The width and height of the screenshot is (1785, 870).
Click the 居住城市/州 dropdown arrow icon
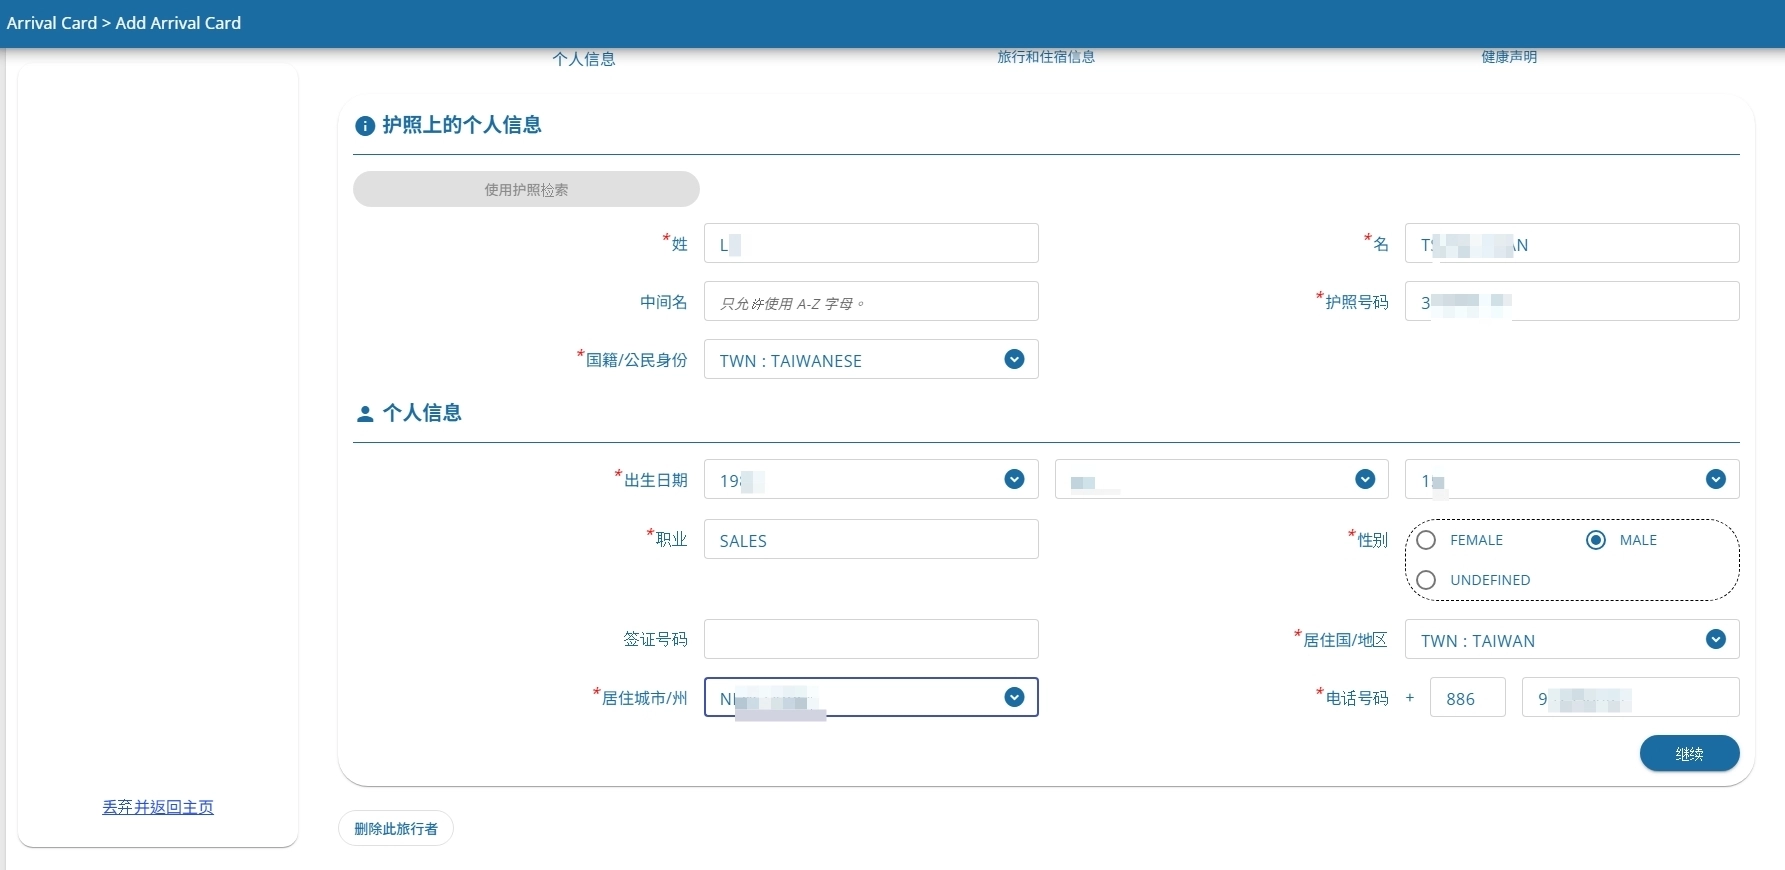pos(1014,698)
